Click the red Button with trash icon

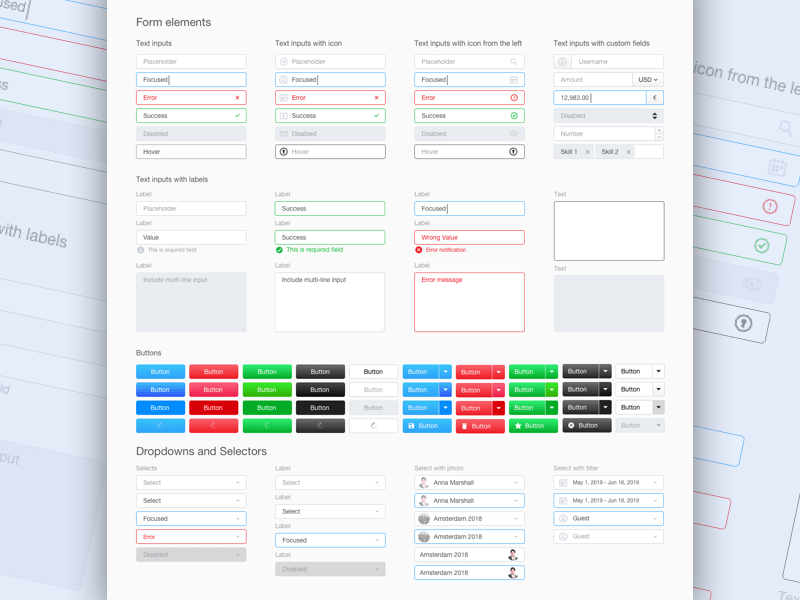tap(480, 426)
